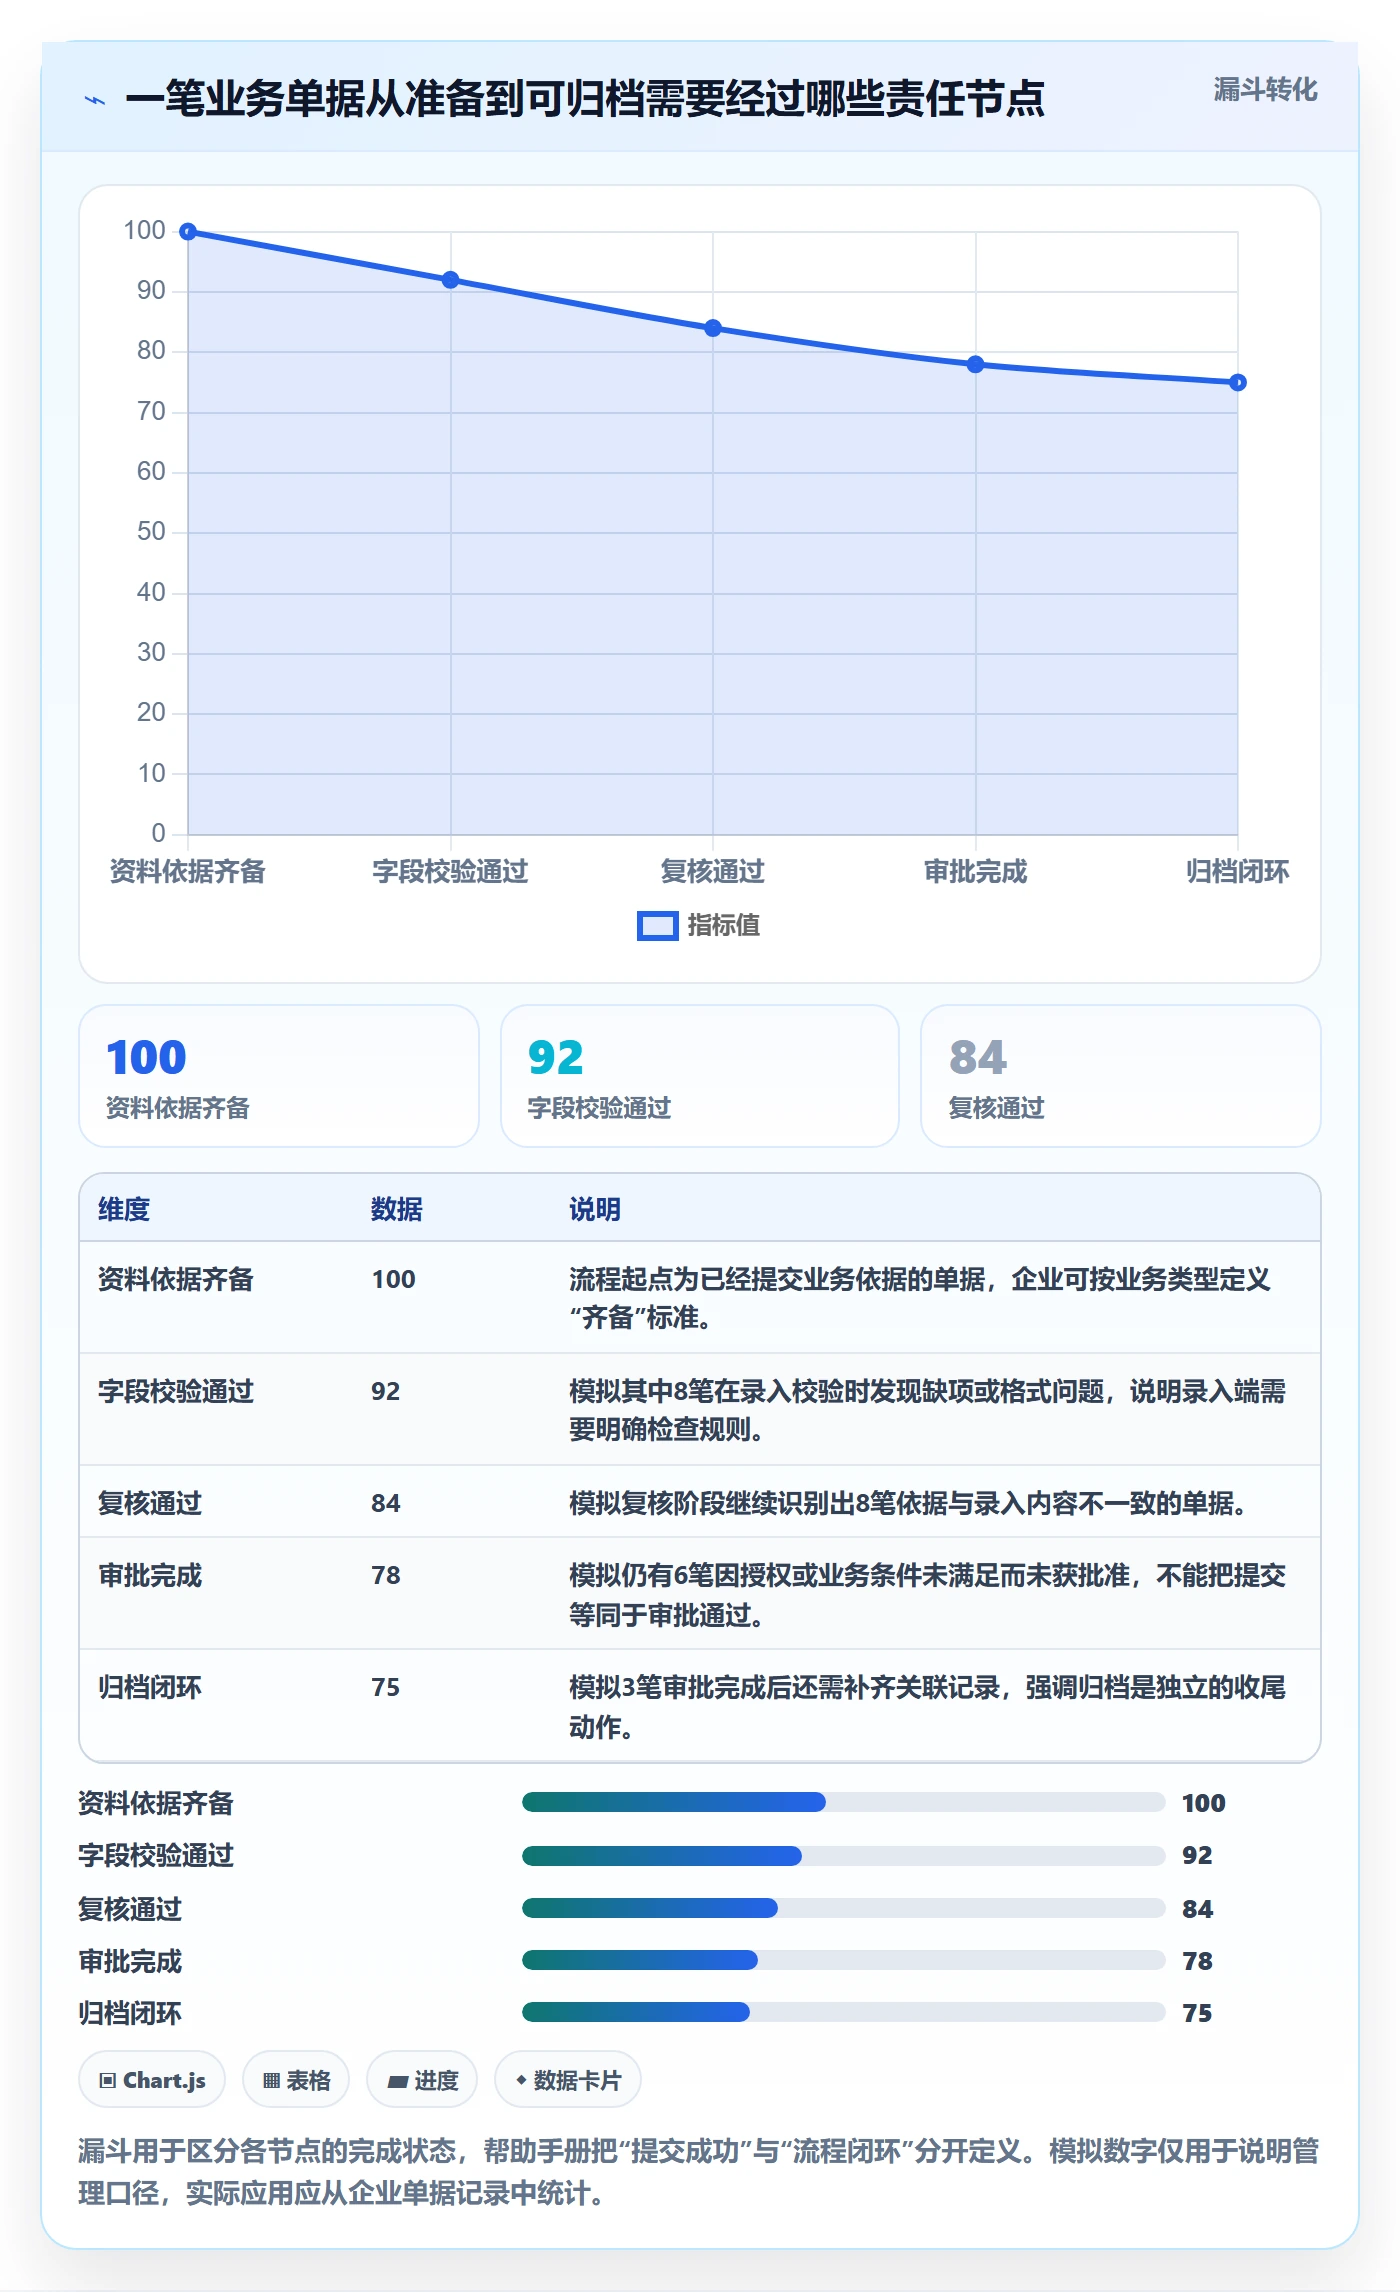Open the 84 复核通过 data card
Viewport: 1400px width, 2292px height.
1121,1076
